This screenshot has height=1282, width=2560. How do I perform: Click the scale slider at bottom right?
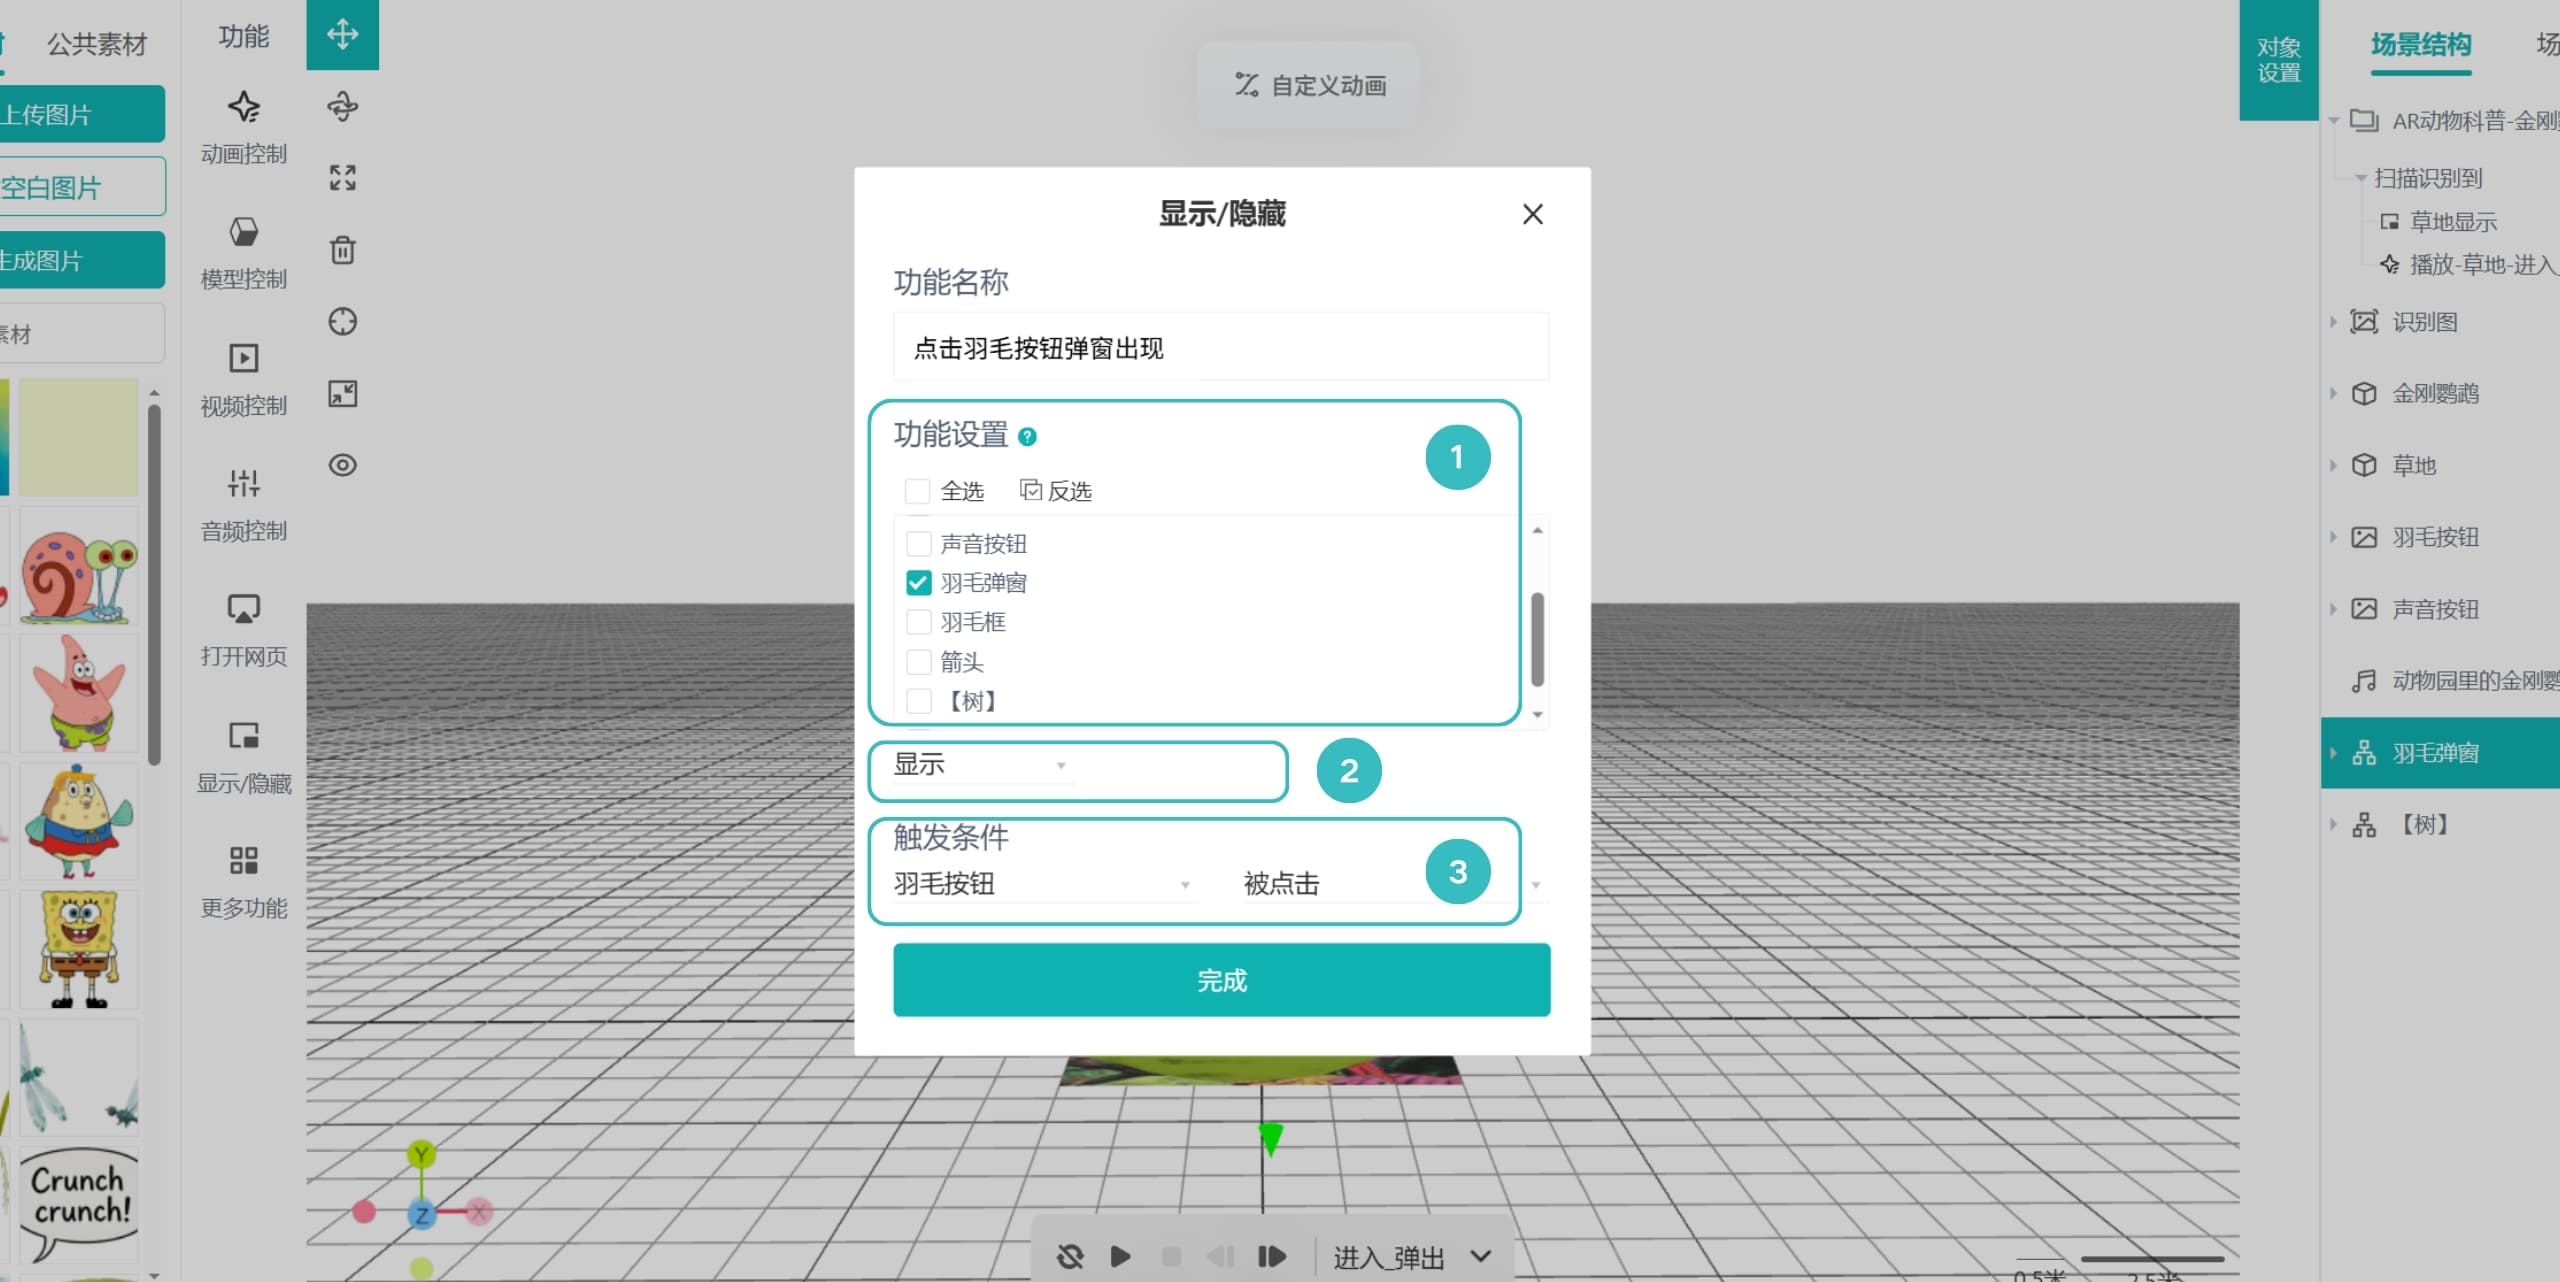tap(2152, 1259)
